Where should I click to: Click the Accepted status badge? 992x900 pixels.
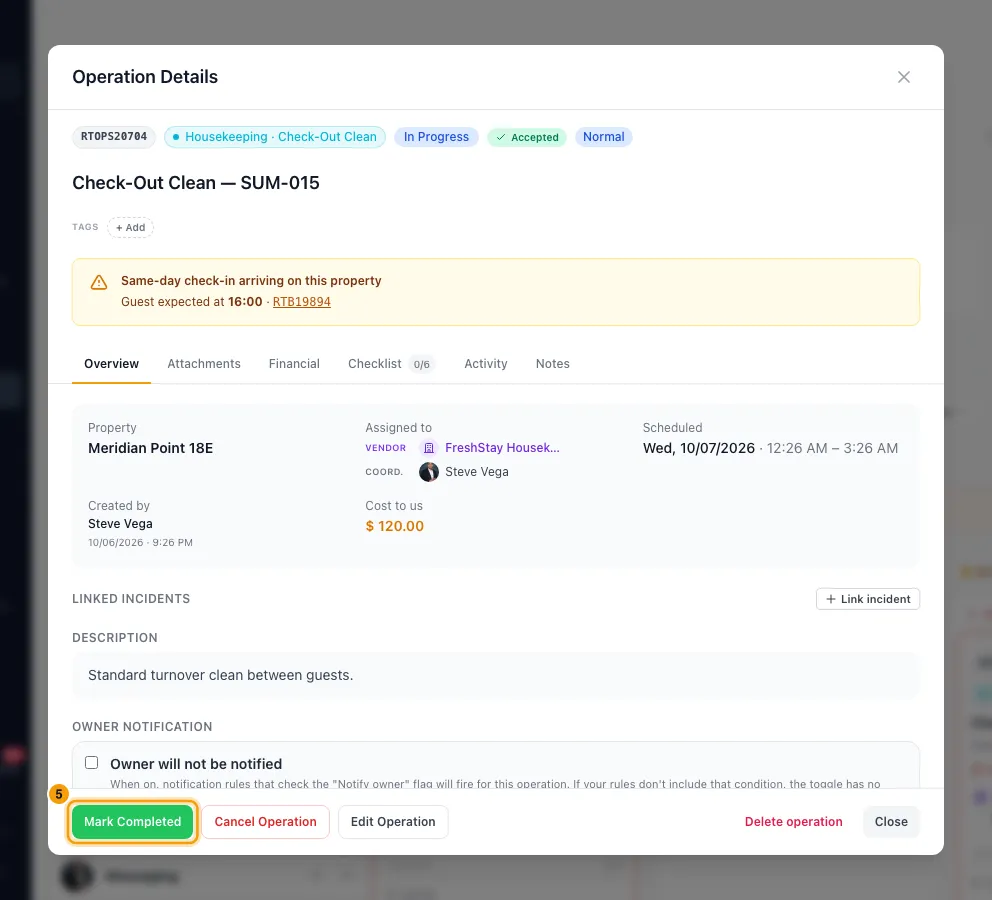527,137
